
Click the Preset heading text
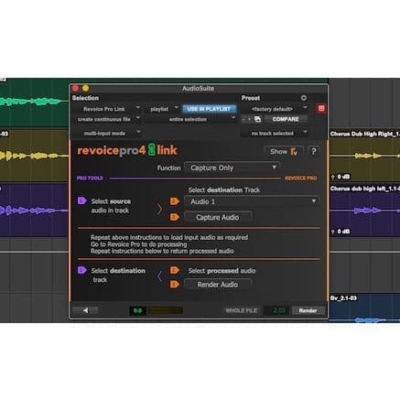coord(251,98)
